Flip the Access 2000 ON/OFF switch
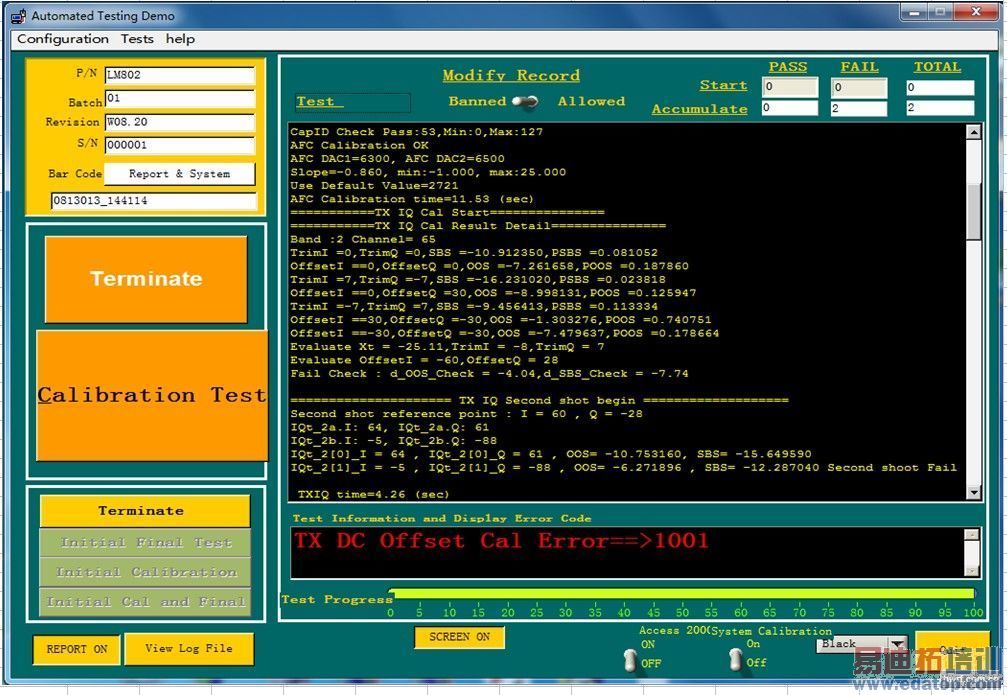This screenshot has width=1007, height=695. [630, 659]
